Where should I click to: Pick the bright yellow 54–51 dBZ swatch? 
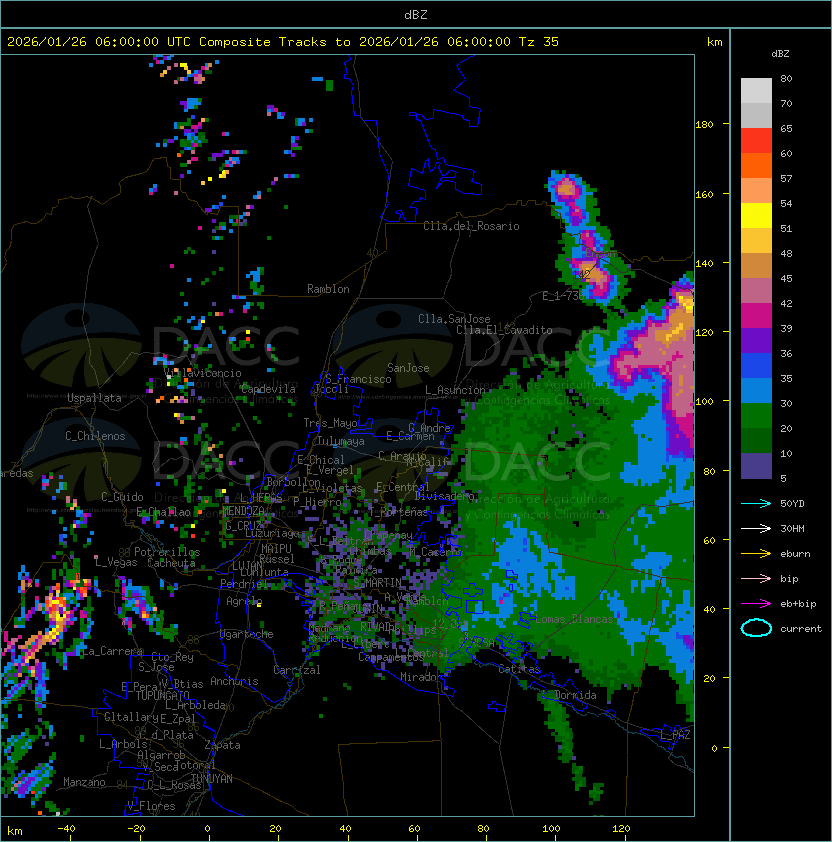click(756, 216)
